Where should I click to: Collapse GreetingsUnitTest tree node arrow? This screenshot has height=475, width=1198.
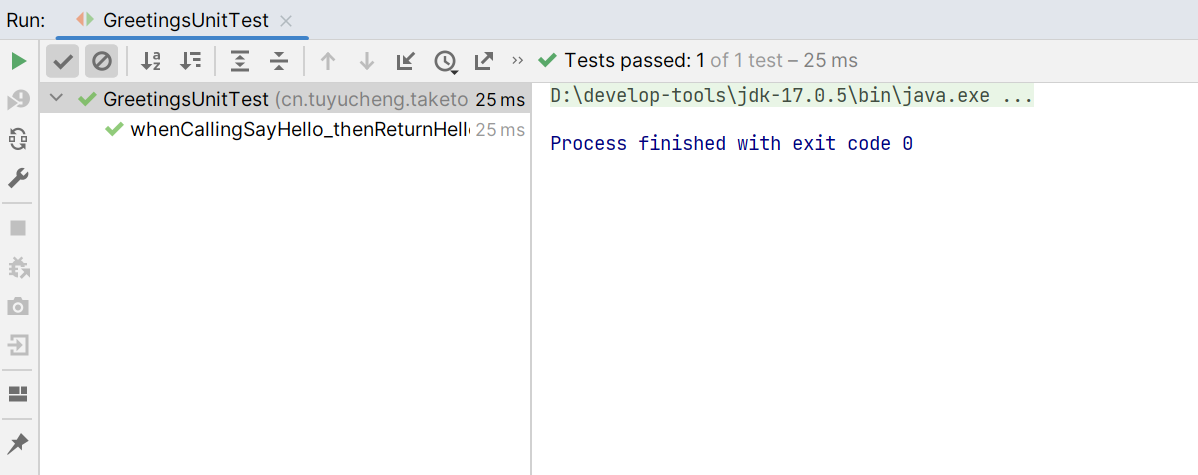pos(56,99)
